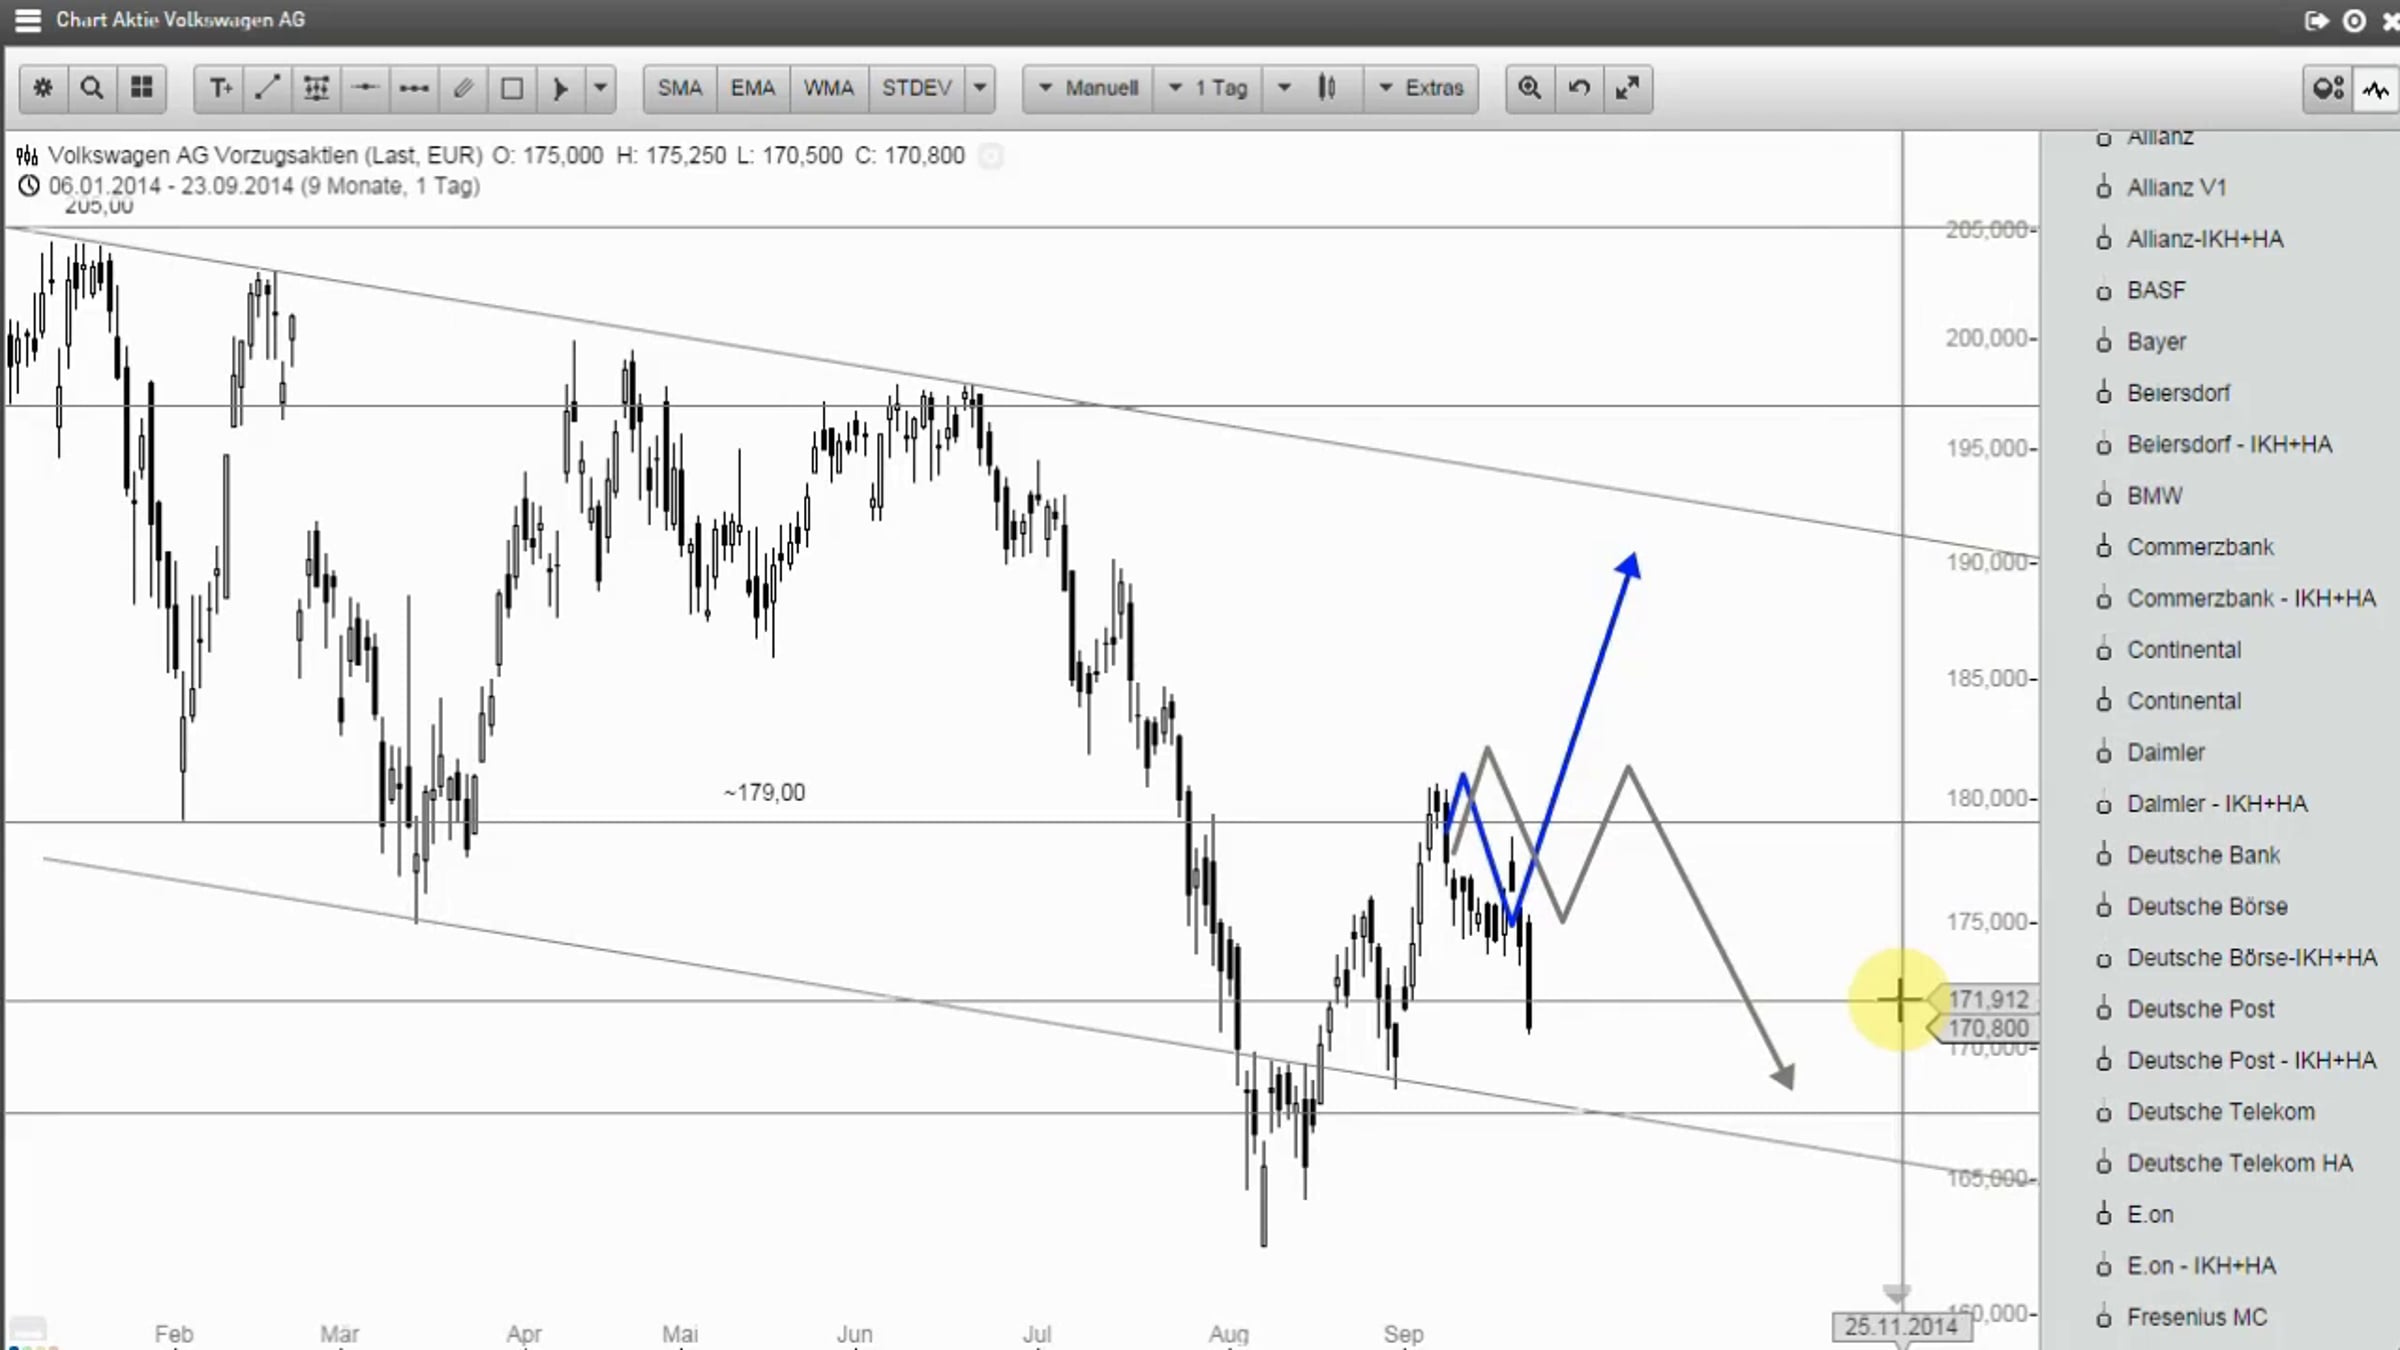Add the STDEV indicator
This screenshot has width=2400, height=1350.
(x=917, y=88)
